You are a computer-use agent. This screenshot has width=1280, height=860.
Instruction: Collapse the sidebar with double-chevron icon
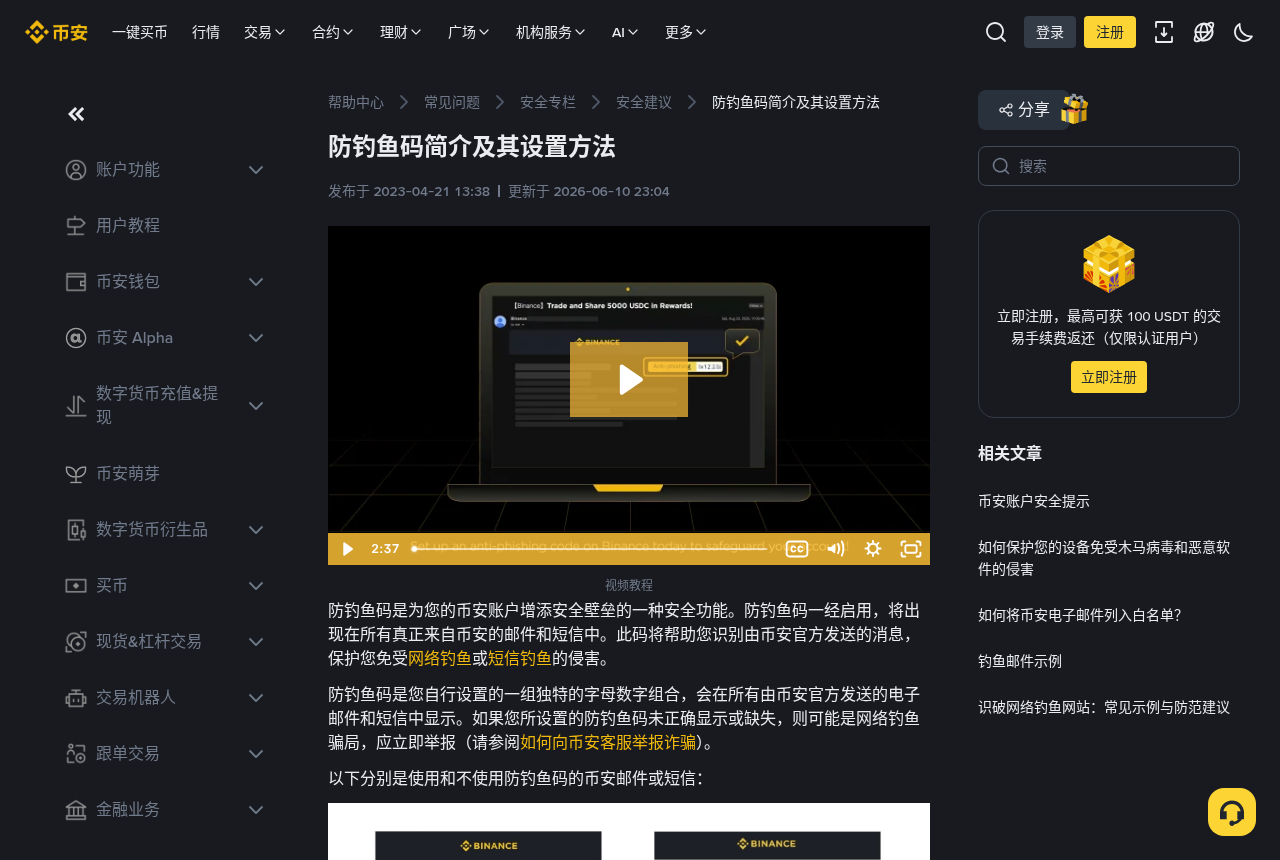[76, 114]
